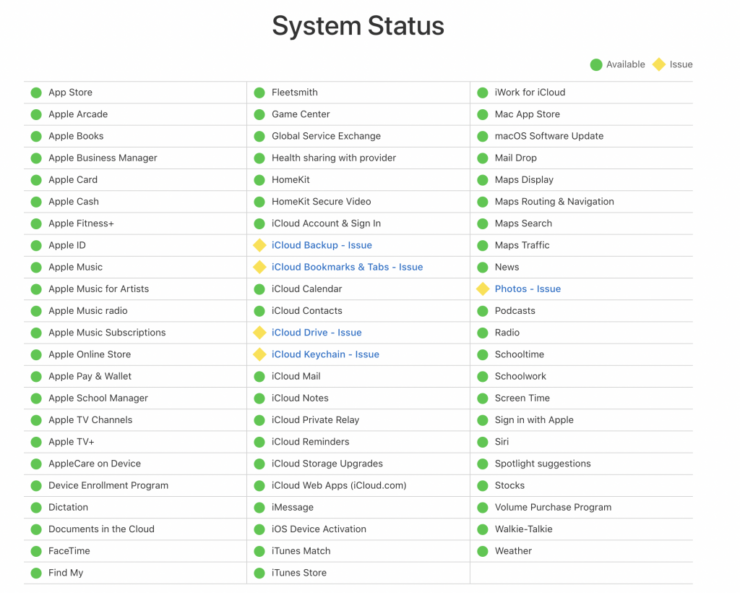Screen dimensions: 740x593
Task: Click yellow issue icon next to Photos
Action: (x=483, y=289)
